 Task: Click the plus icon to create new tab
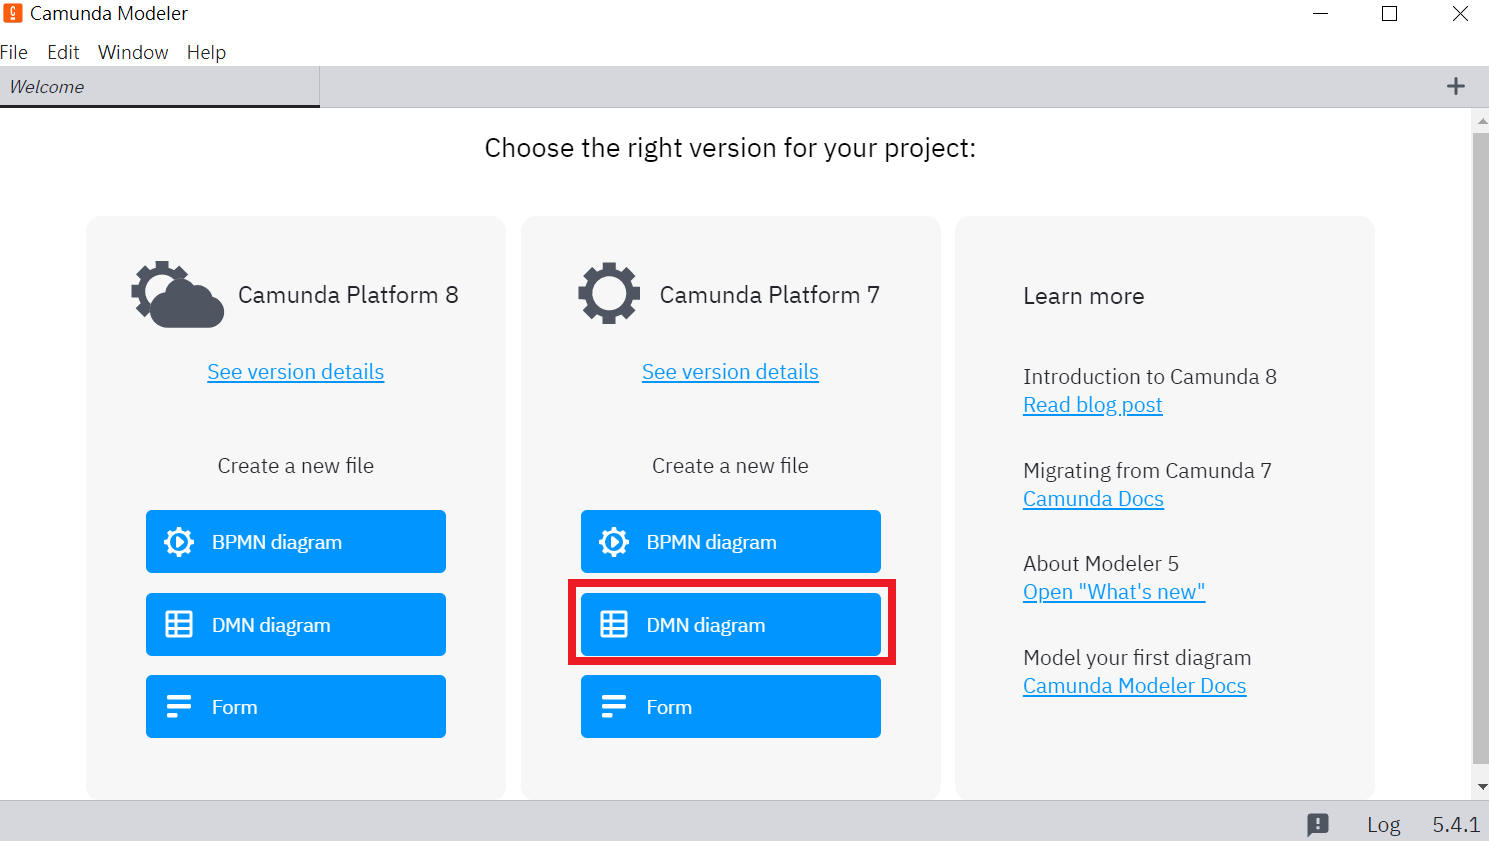pos(1456,87)
